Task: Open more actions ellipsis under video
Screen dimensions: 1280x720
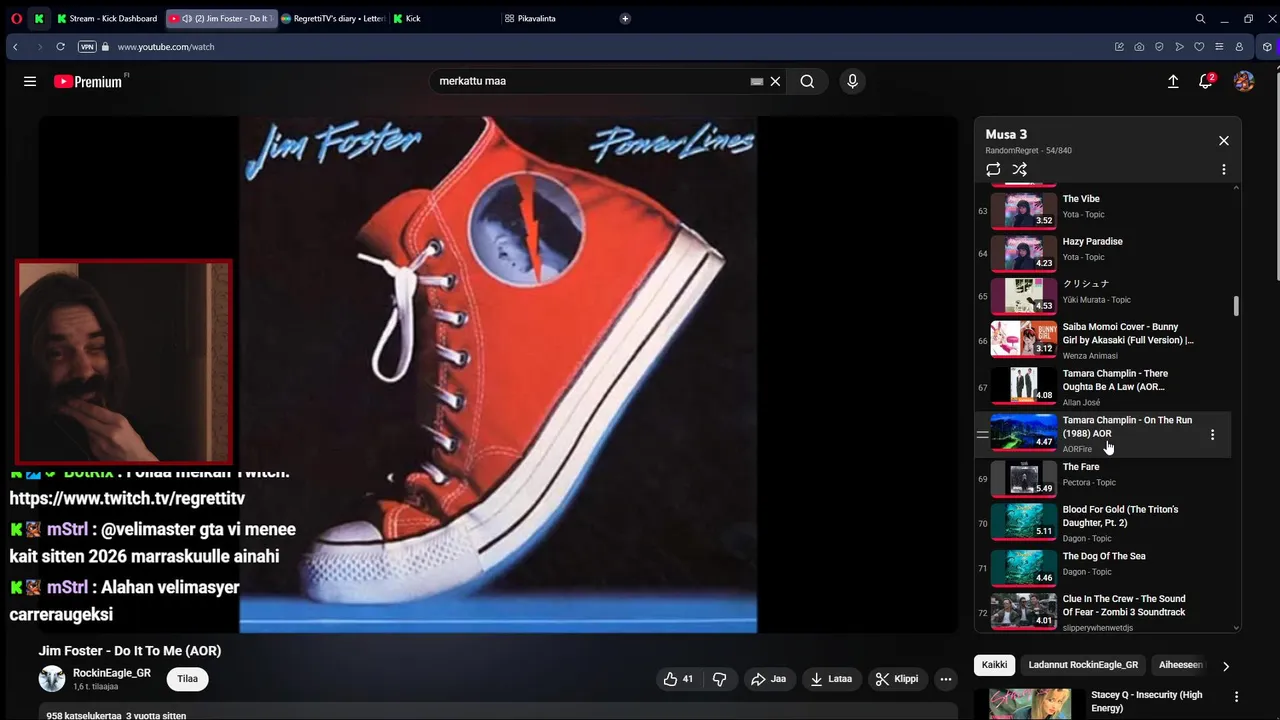Action: click(946, 679)
